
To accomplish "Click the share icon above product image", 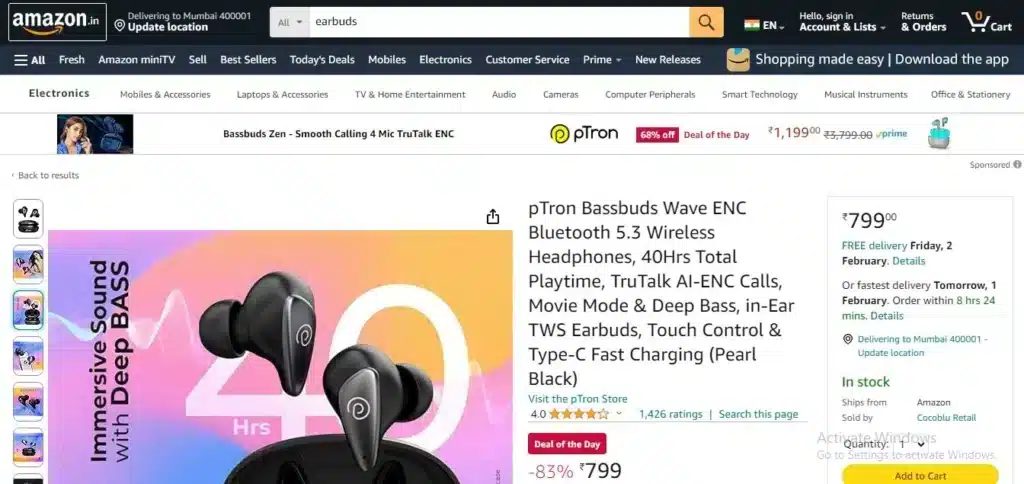I will point(492,217).
